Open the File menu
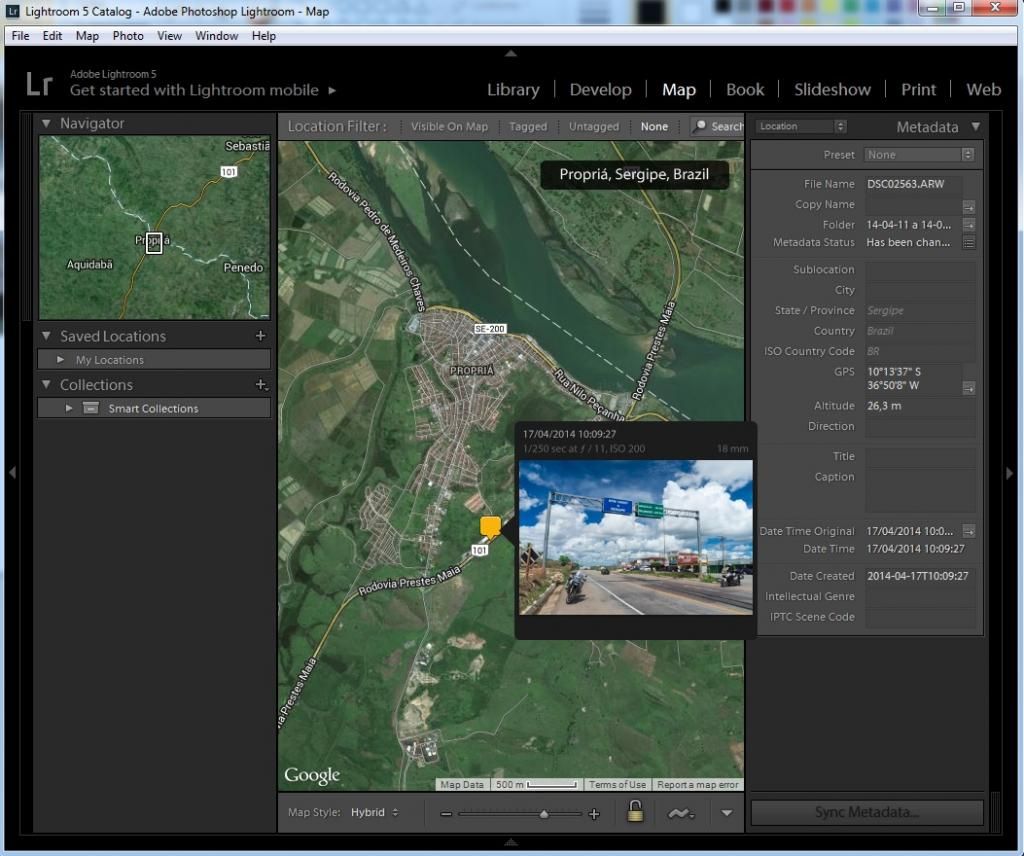The width and height of the screenshot is (1024, 856). [20, 36]
